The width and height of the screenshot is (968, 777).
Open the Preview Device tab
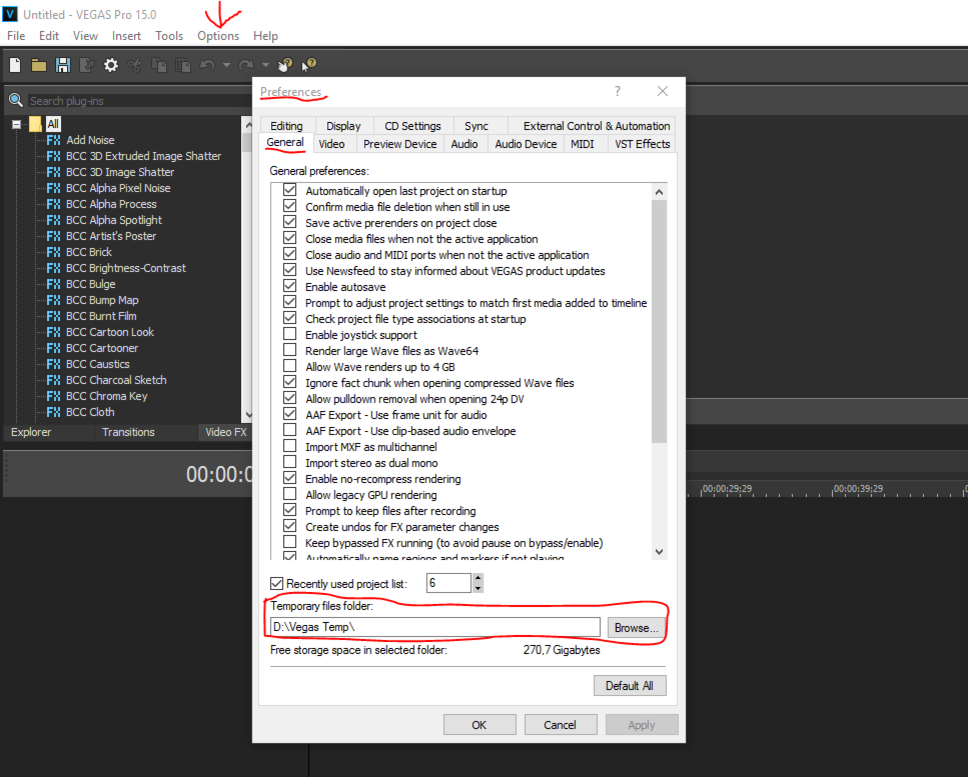[x=400, y=144]
